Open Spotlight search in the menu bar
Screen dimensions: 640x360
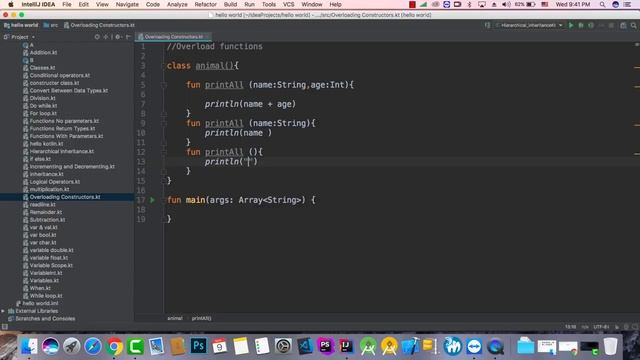click(x=602, y=4)
